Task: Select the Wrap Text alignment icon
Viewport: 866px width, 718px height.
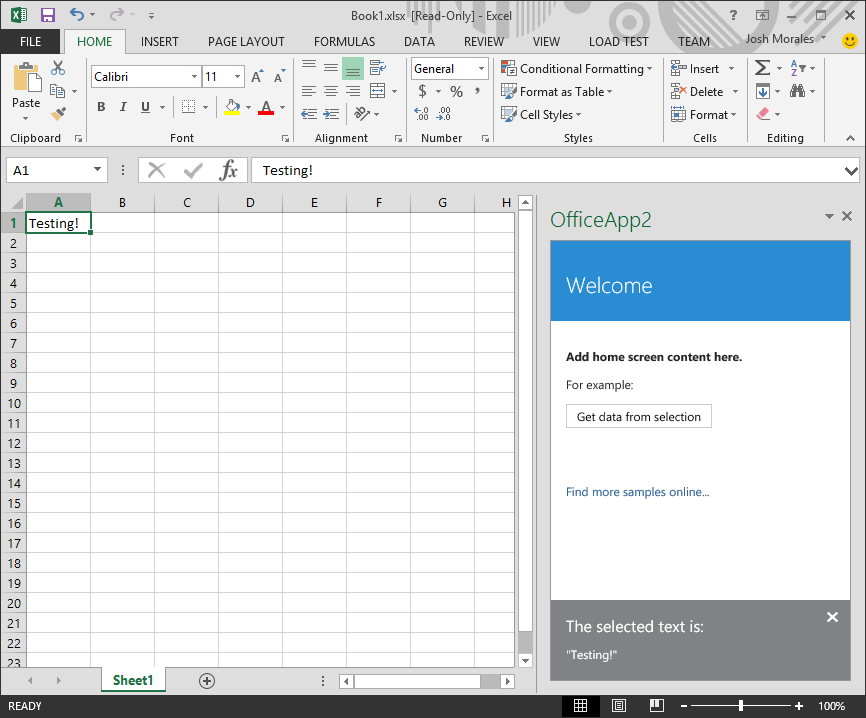Action: 378,68
